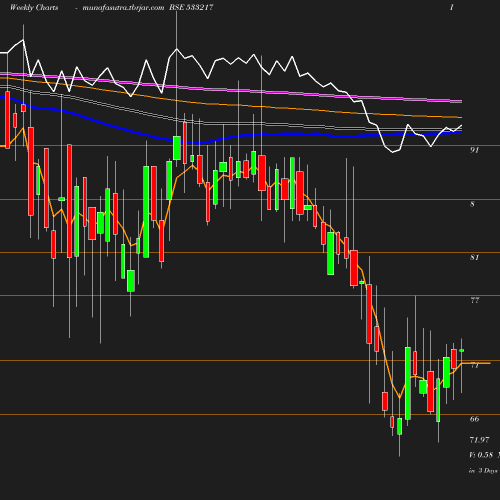Click the "81" price axis label
The image size is (500, 500).
(x=474, y=257)
